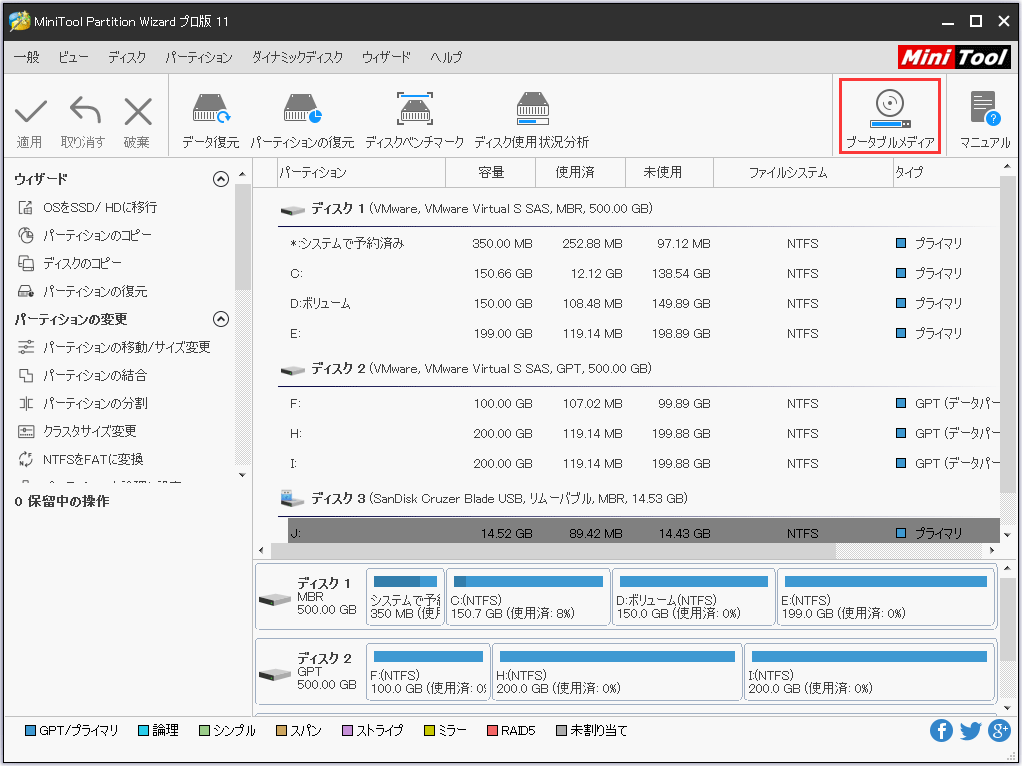The height and width of the screenshot is (766, 1022).
Task: Select Split Partition (パーティションの分割)
Action: (x=95, y=404)
